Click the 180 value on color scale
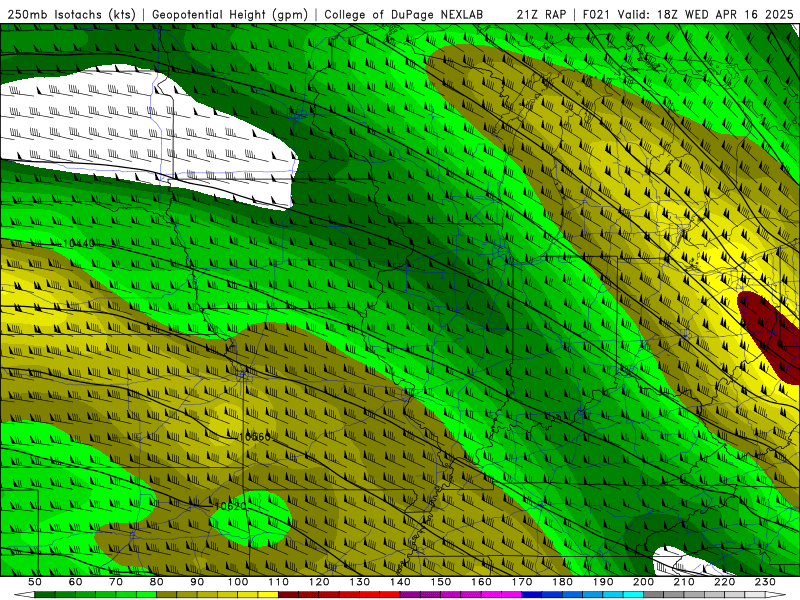This screenshot has width=800, height=600. [562, 582]
